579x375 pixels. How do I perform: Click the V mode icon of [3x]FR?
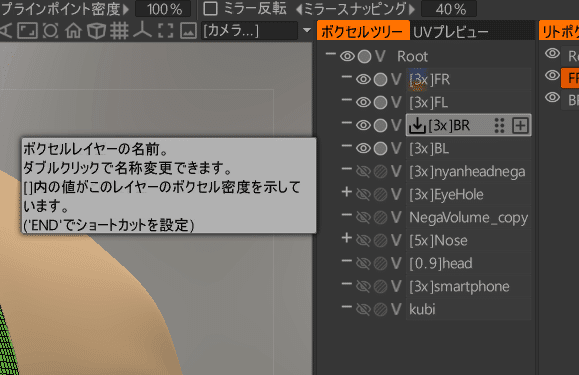click(396, 79)
